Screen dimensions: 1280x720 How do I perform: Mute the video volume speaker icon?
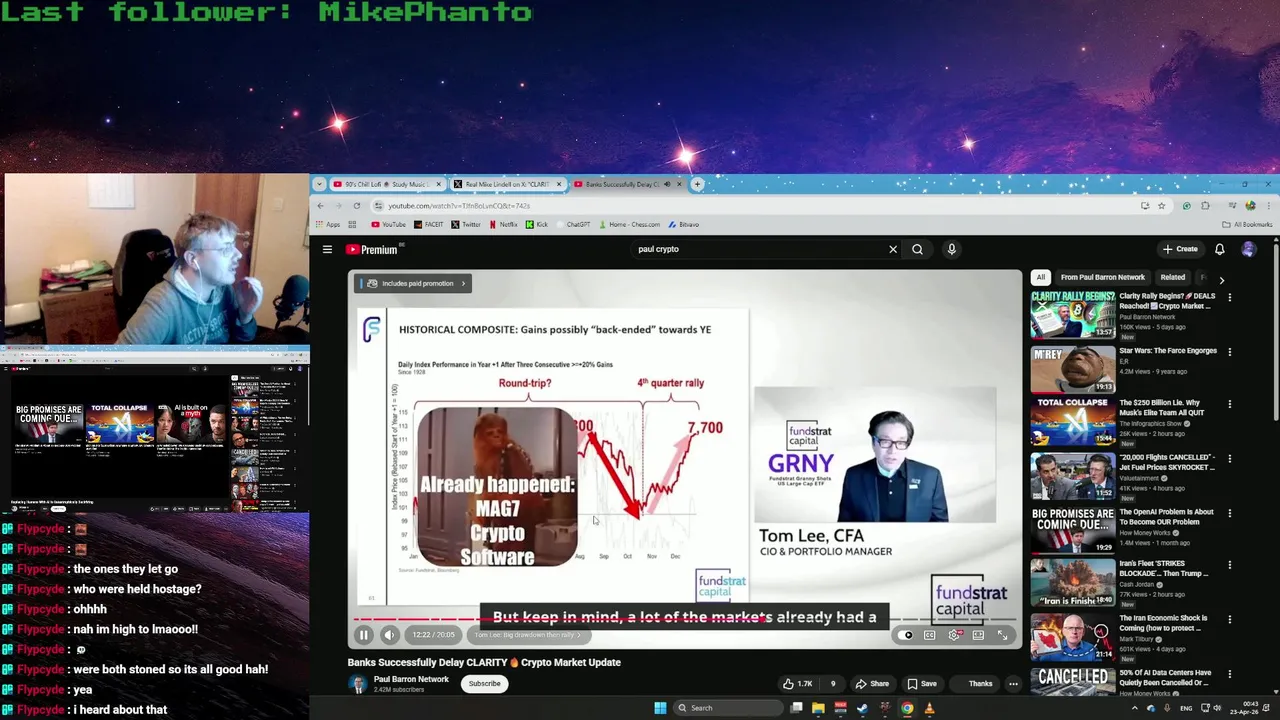(389, 635)
